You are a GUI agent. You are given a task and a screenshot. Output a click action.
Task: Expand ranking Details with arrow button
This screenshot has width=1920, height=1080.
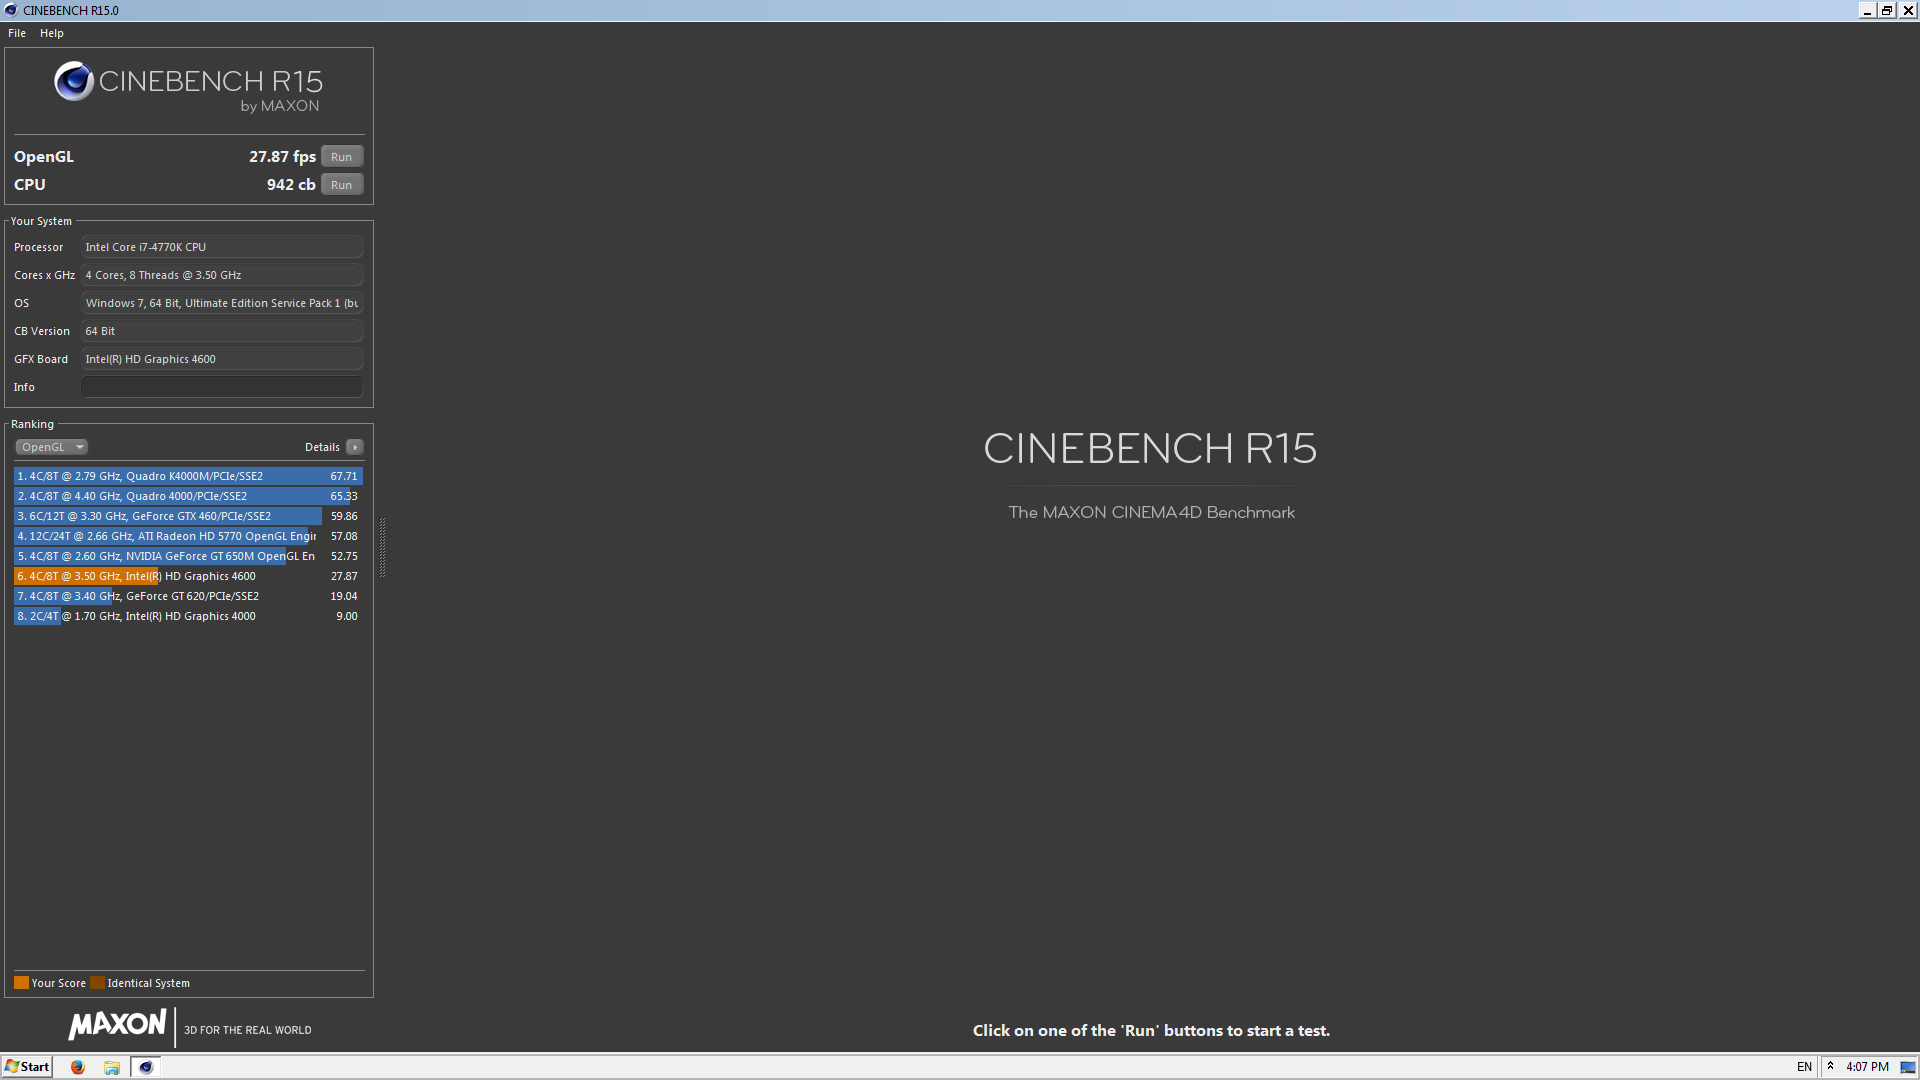(355, 447)
